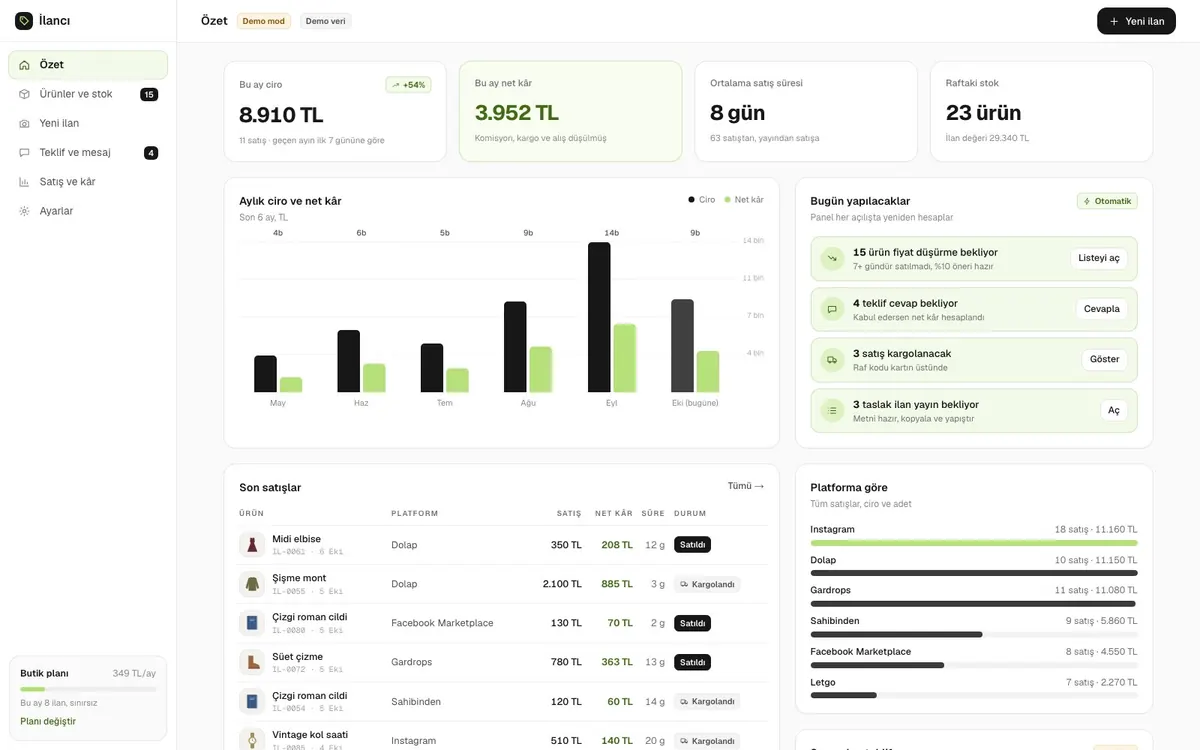Image resolution: width=1200 pixels, height=750 pixels.
Task: Open Teklif ve mesaj in the sidebar
Action: tap(88, 153)
